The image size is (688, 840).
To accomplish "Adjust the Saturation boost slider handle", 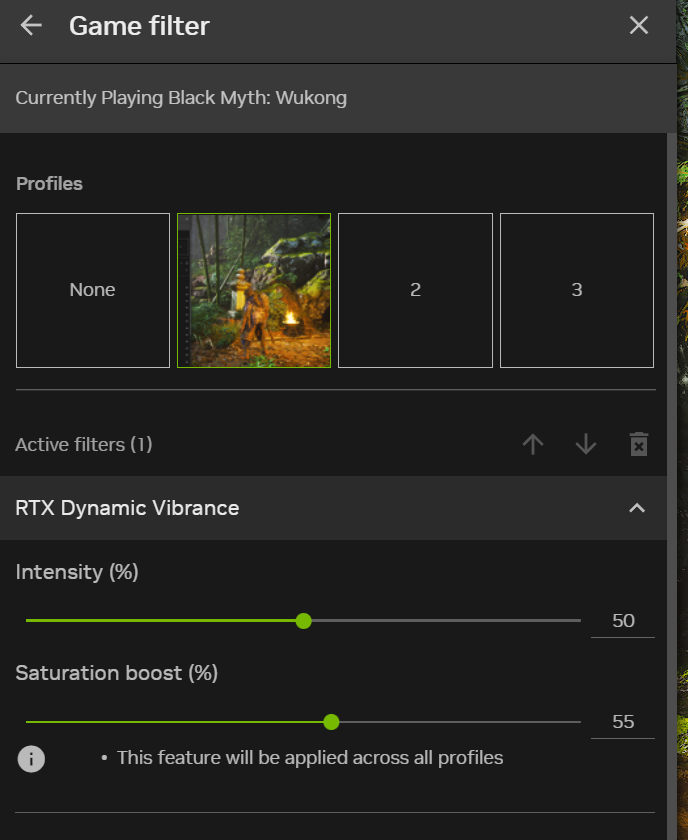I will [332, 722].
